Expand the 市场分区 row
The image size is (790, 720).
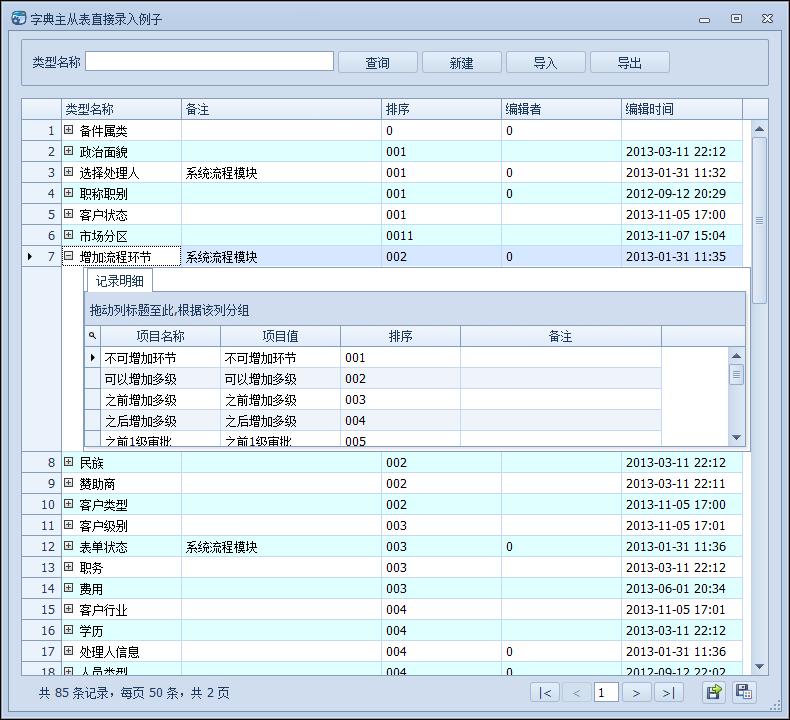(69, 235)
